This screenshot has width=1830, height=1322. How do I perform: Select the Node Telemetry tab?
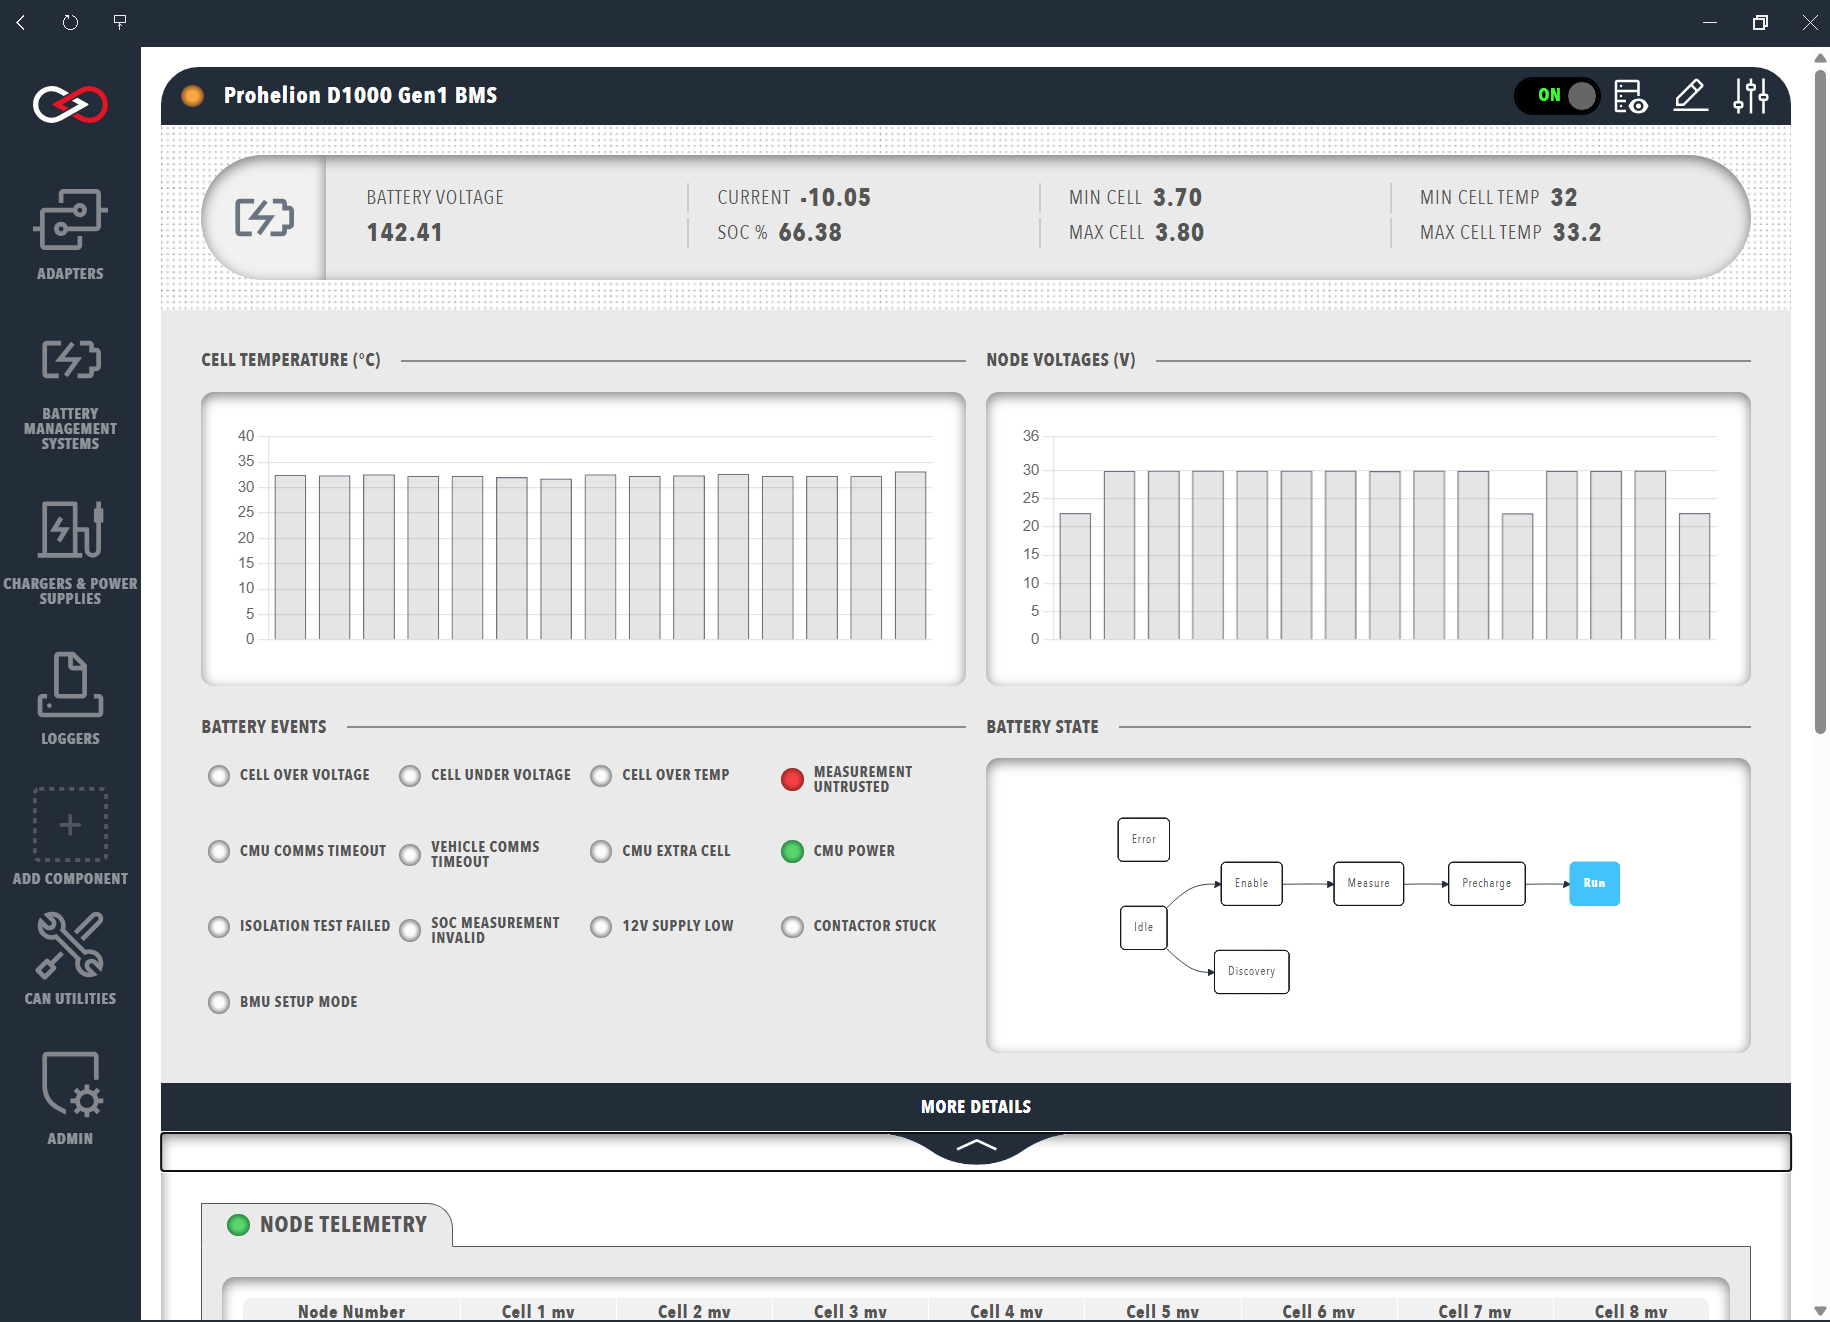point(328,1225)
